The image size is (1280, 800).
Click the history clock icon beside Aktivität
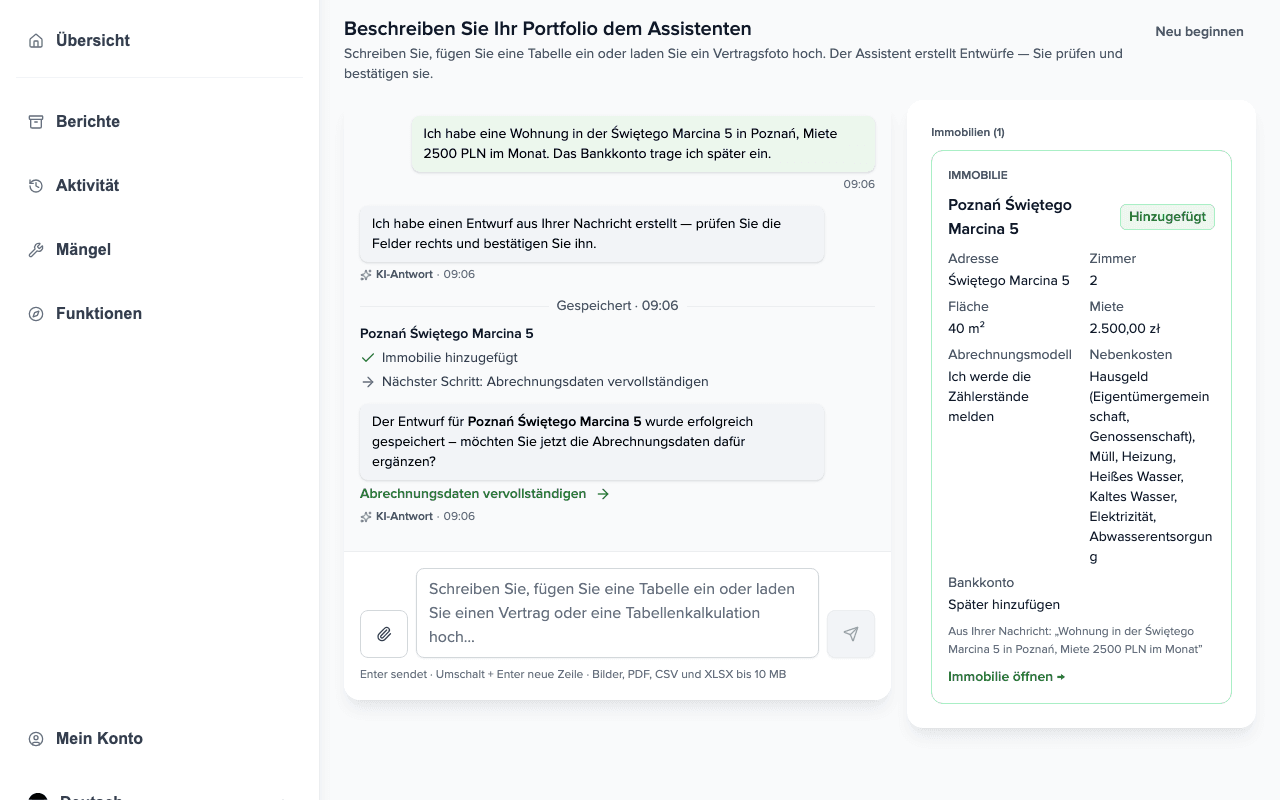pyautogui.click(x=36, y=186)
